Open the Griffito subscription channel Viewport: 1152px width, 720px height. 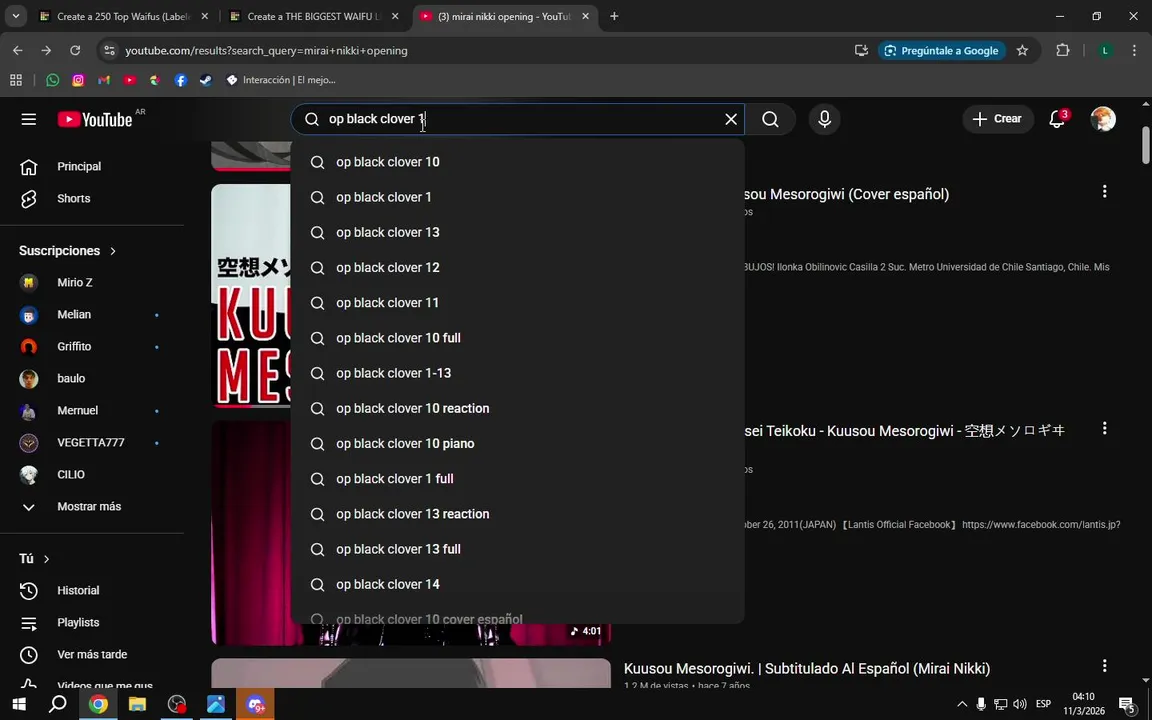tap(92, 346)
